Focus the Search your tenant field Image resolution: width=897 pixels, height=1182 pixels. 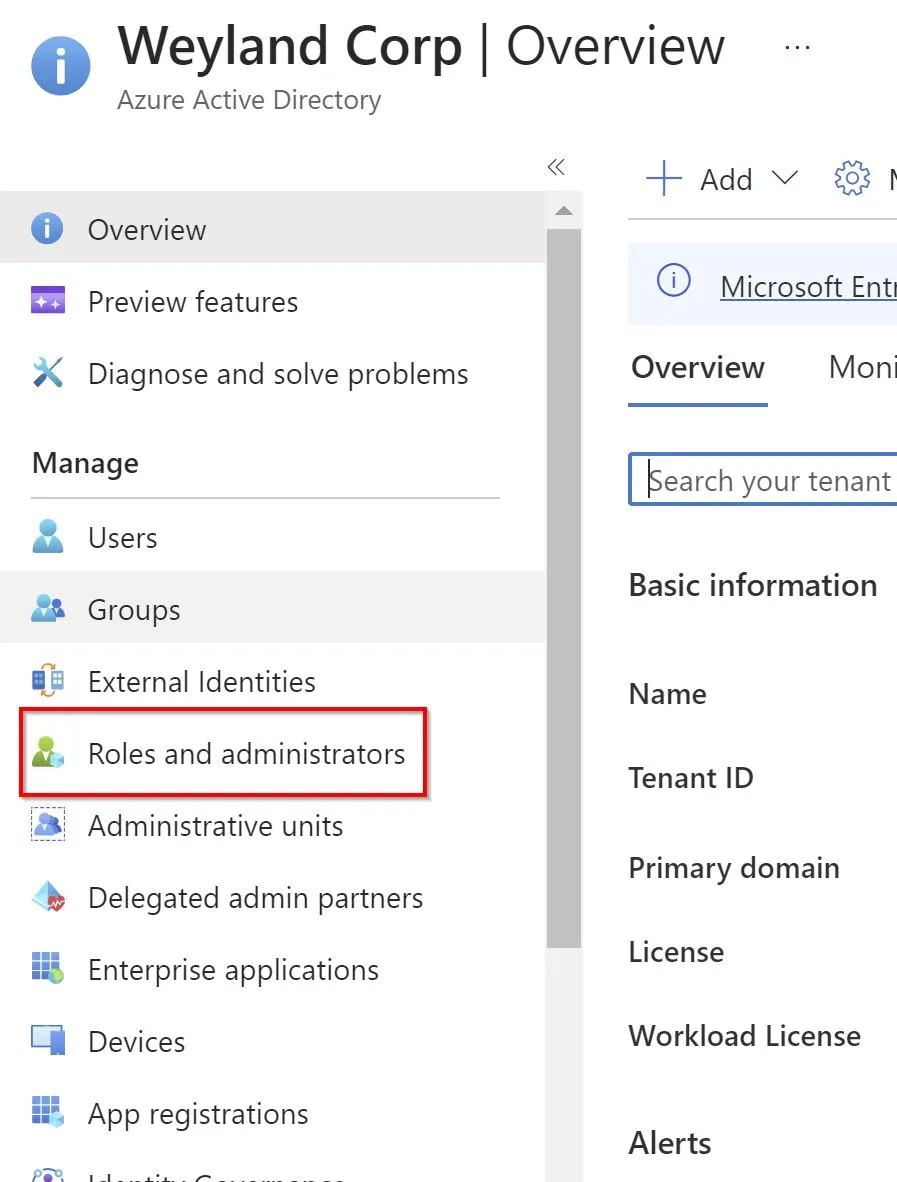(x=763, y=479)
